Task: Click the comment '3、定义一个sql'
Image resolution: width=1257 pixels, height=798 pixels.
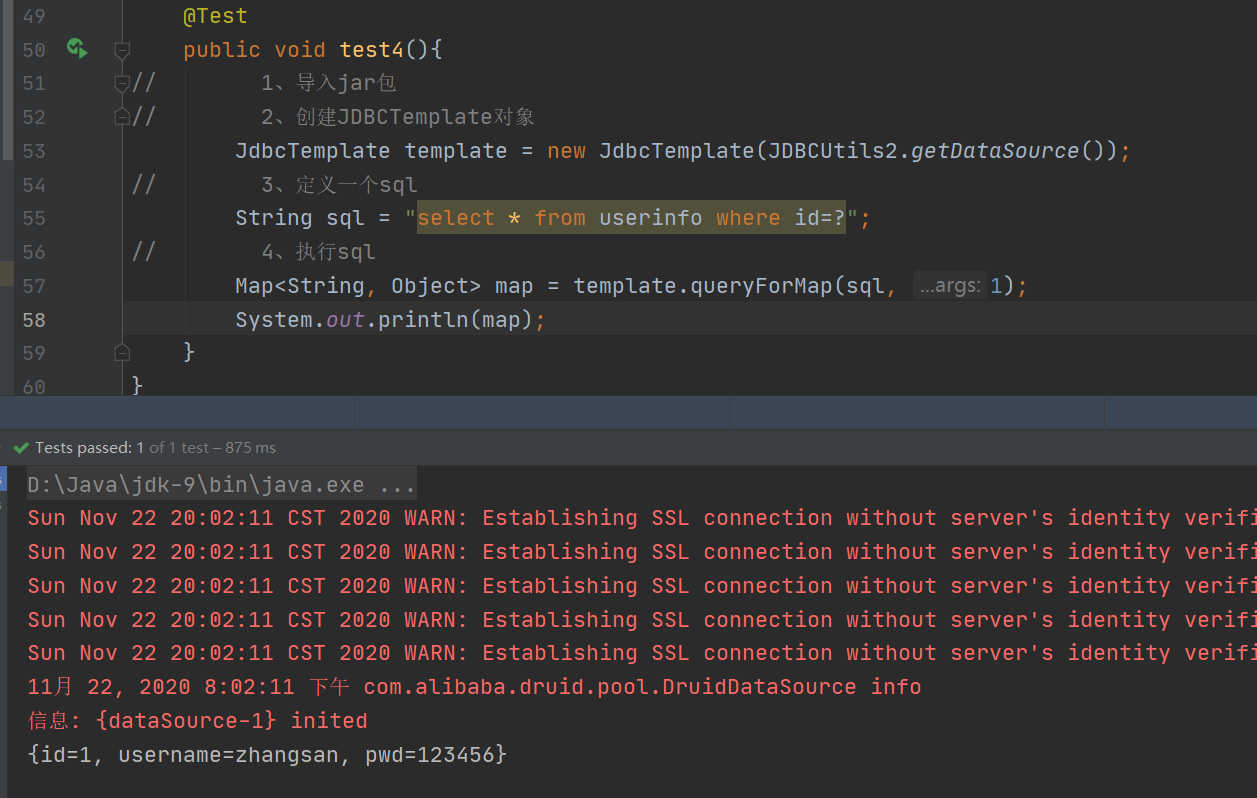Action: pos(339,185)
